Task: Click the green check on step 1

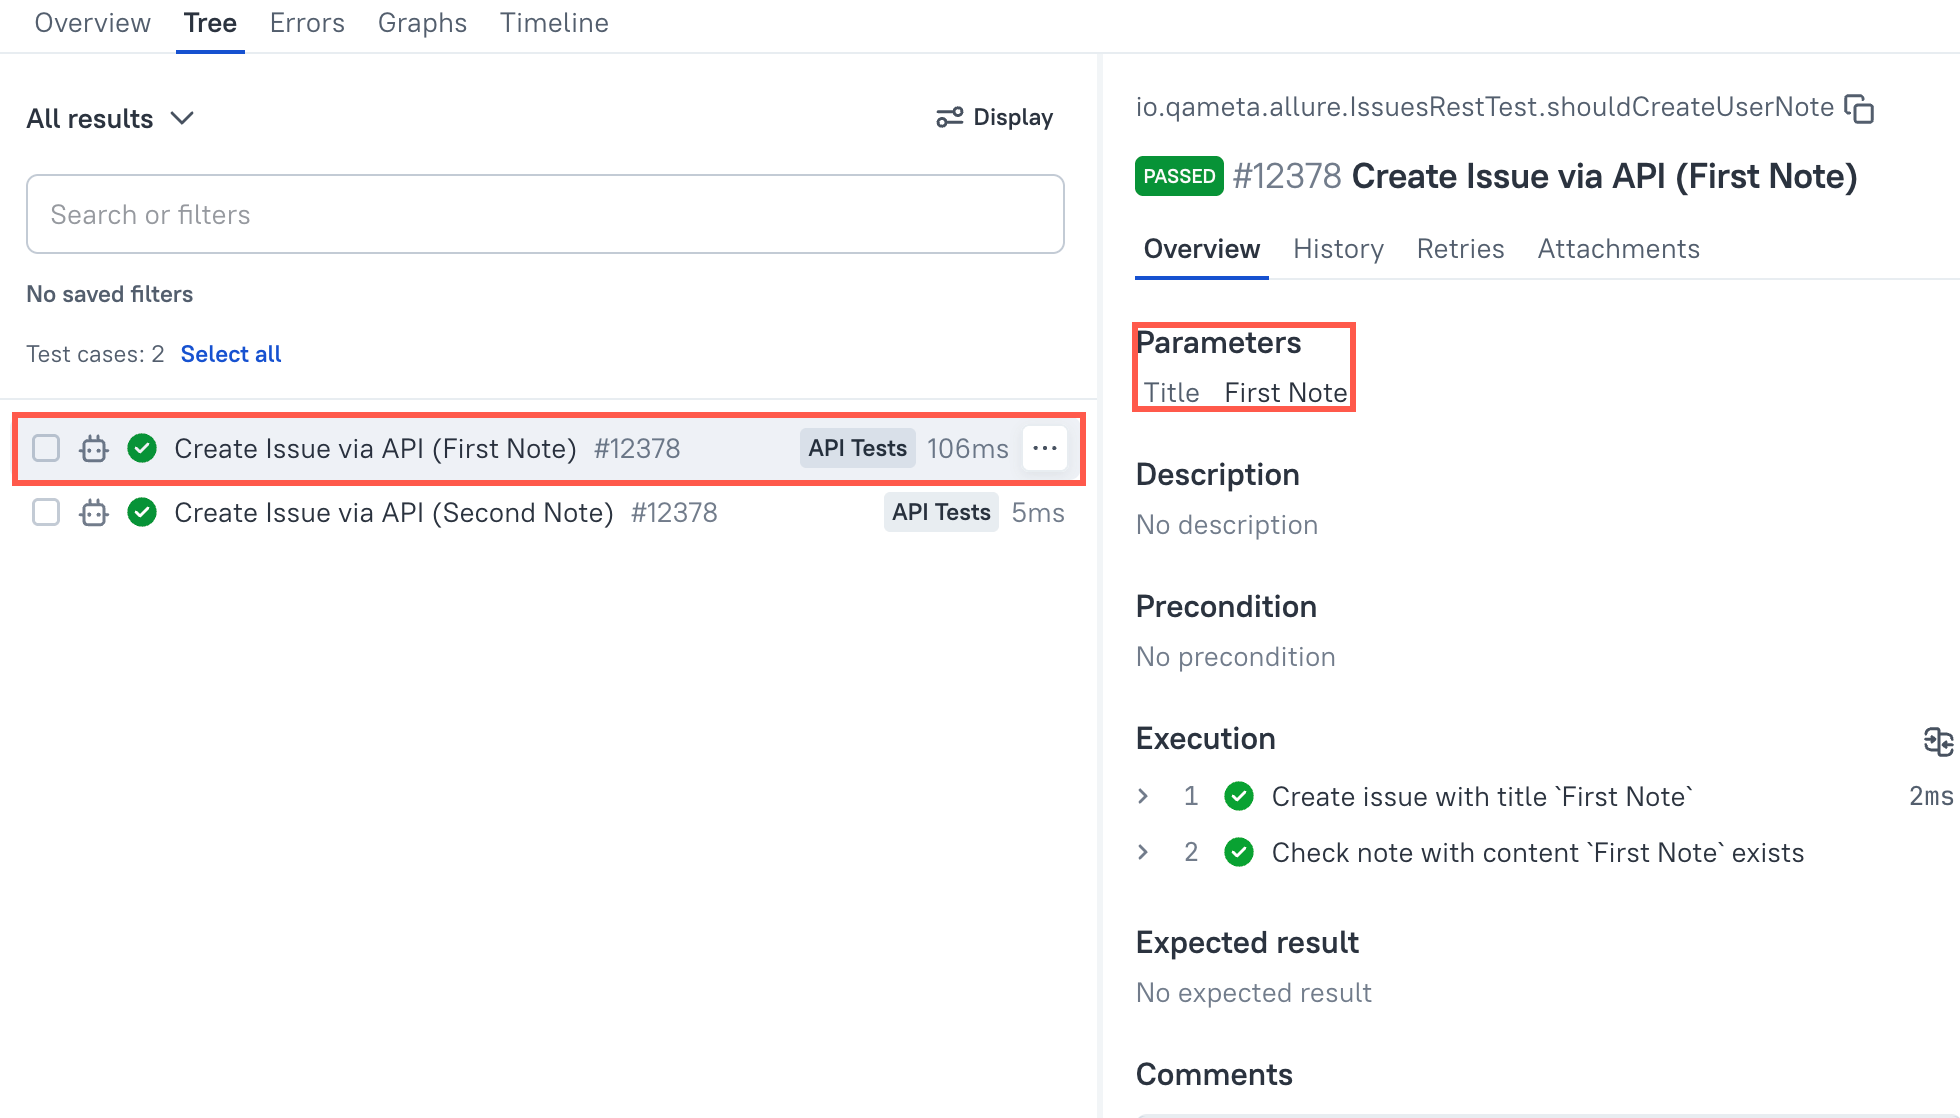Action: tap(1239, 797)
